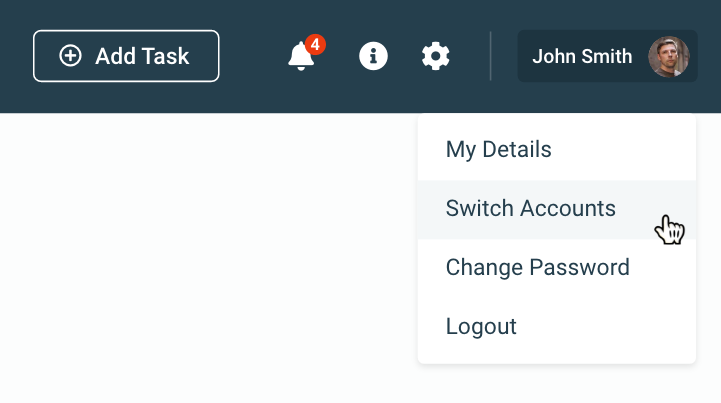Click the highlighted Switch Accounts row
Viewport: 721px width, 403px height.
[556, 209]
